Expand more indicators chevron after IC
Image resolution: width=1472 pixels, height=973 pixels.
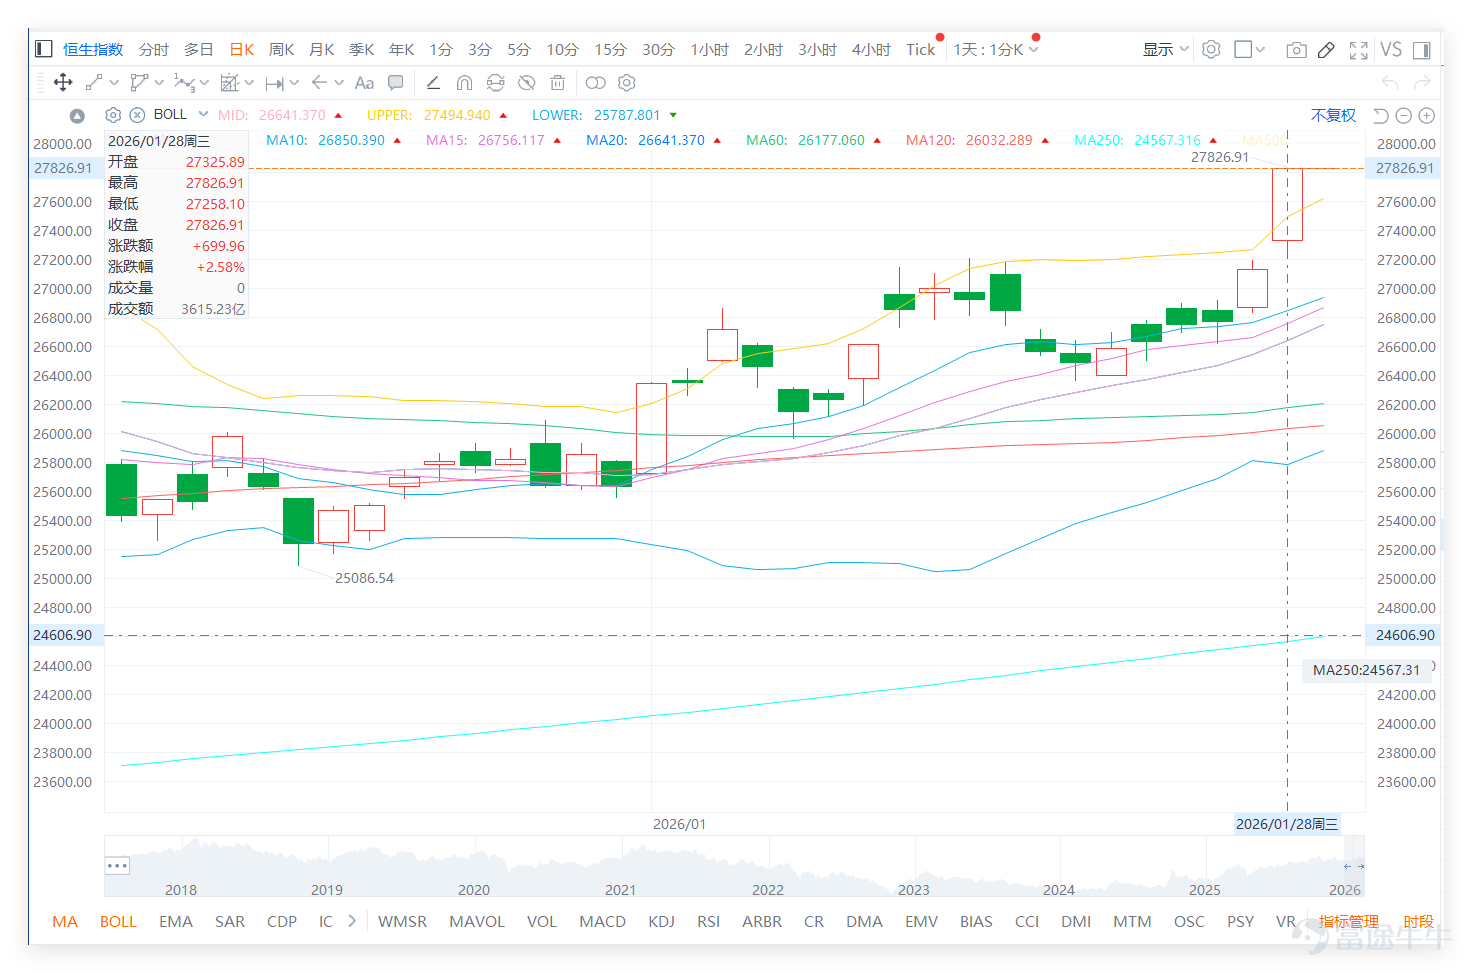coord(352,921)
